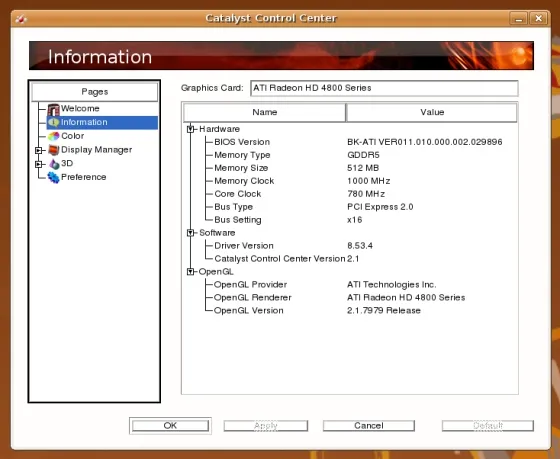560x459 pixels.
Task: Open the Display Manager page
Action: click(96, 150)
